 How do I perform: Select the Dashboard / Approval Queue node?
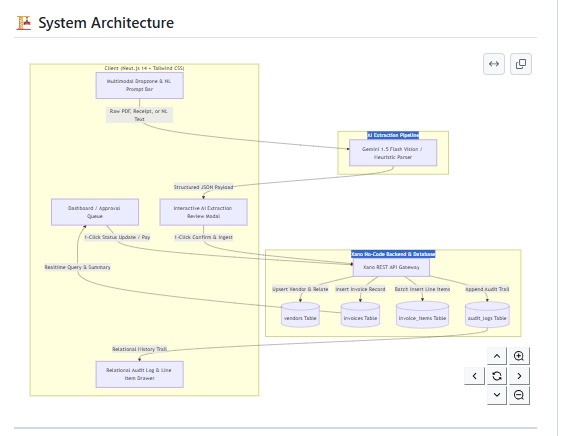pos(95,212)
